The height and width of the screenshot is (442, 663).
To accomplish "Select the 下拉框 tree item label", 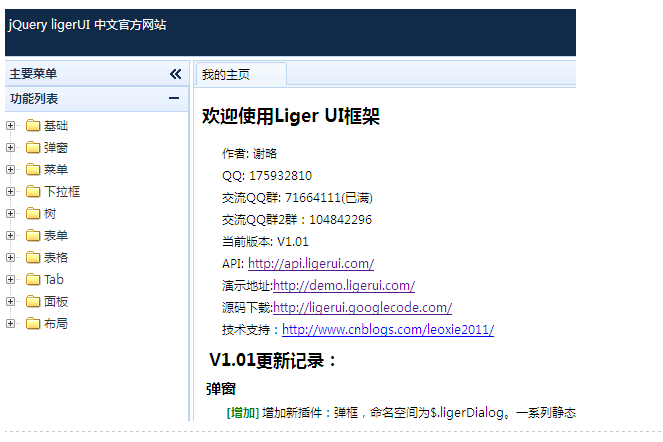I will pyautogui.click(x=62, y=192).
